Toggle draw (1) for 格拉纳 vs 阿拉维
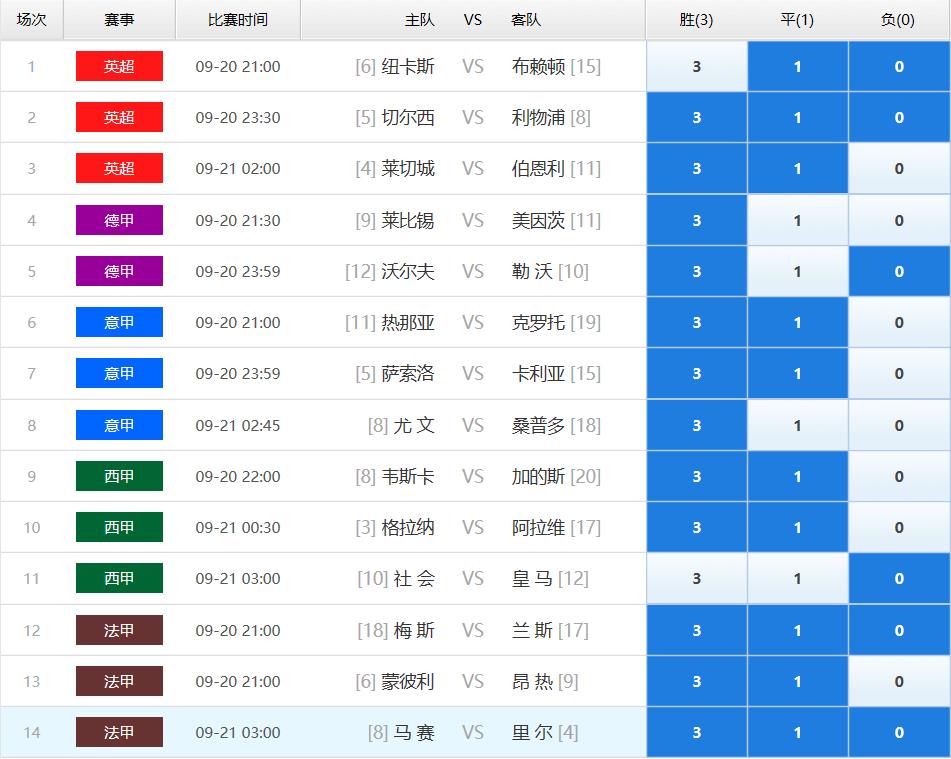951x759 pixels. [x=798, y=527]
